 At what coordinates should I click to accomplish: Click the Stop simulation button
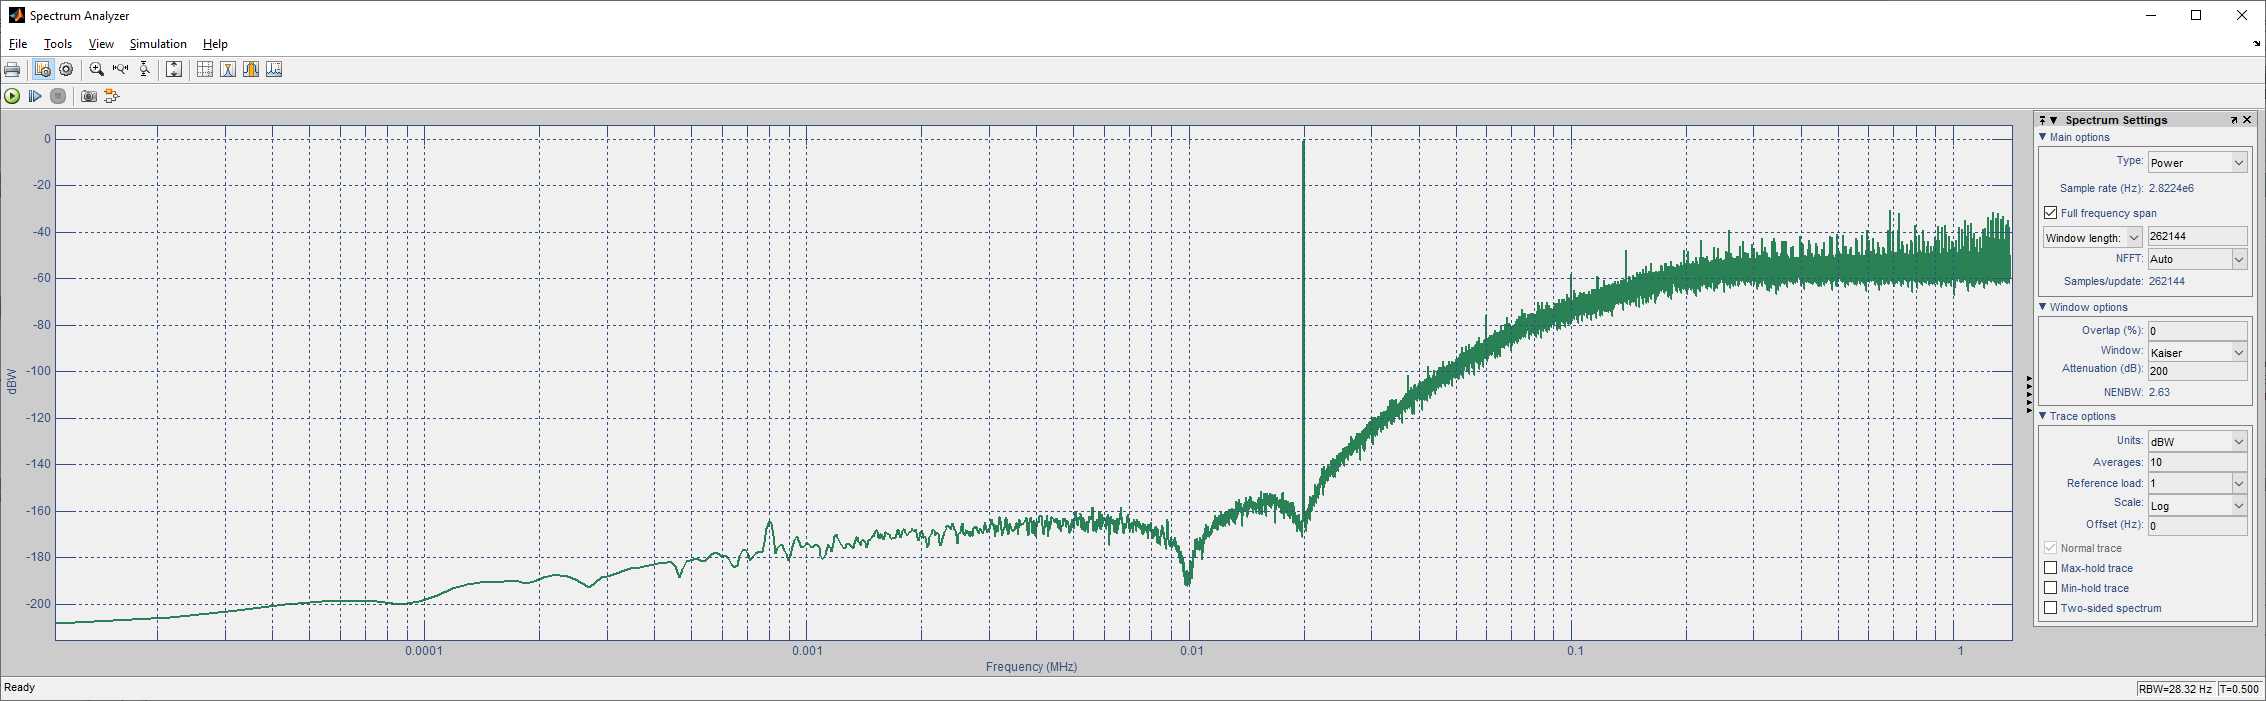click(x=58, y=96)
